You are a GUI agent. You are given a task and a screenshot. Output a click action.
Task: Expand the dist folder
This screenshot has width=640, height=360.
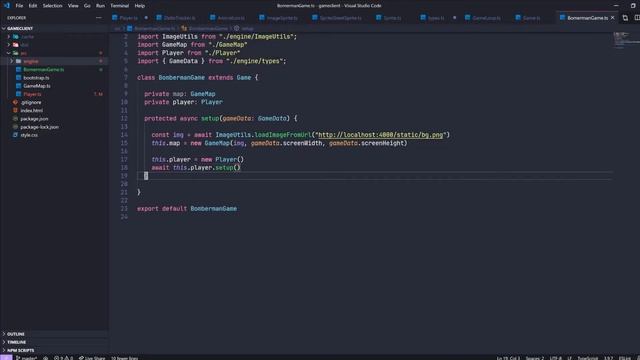pyautogui.click(x=9, y=45)
